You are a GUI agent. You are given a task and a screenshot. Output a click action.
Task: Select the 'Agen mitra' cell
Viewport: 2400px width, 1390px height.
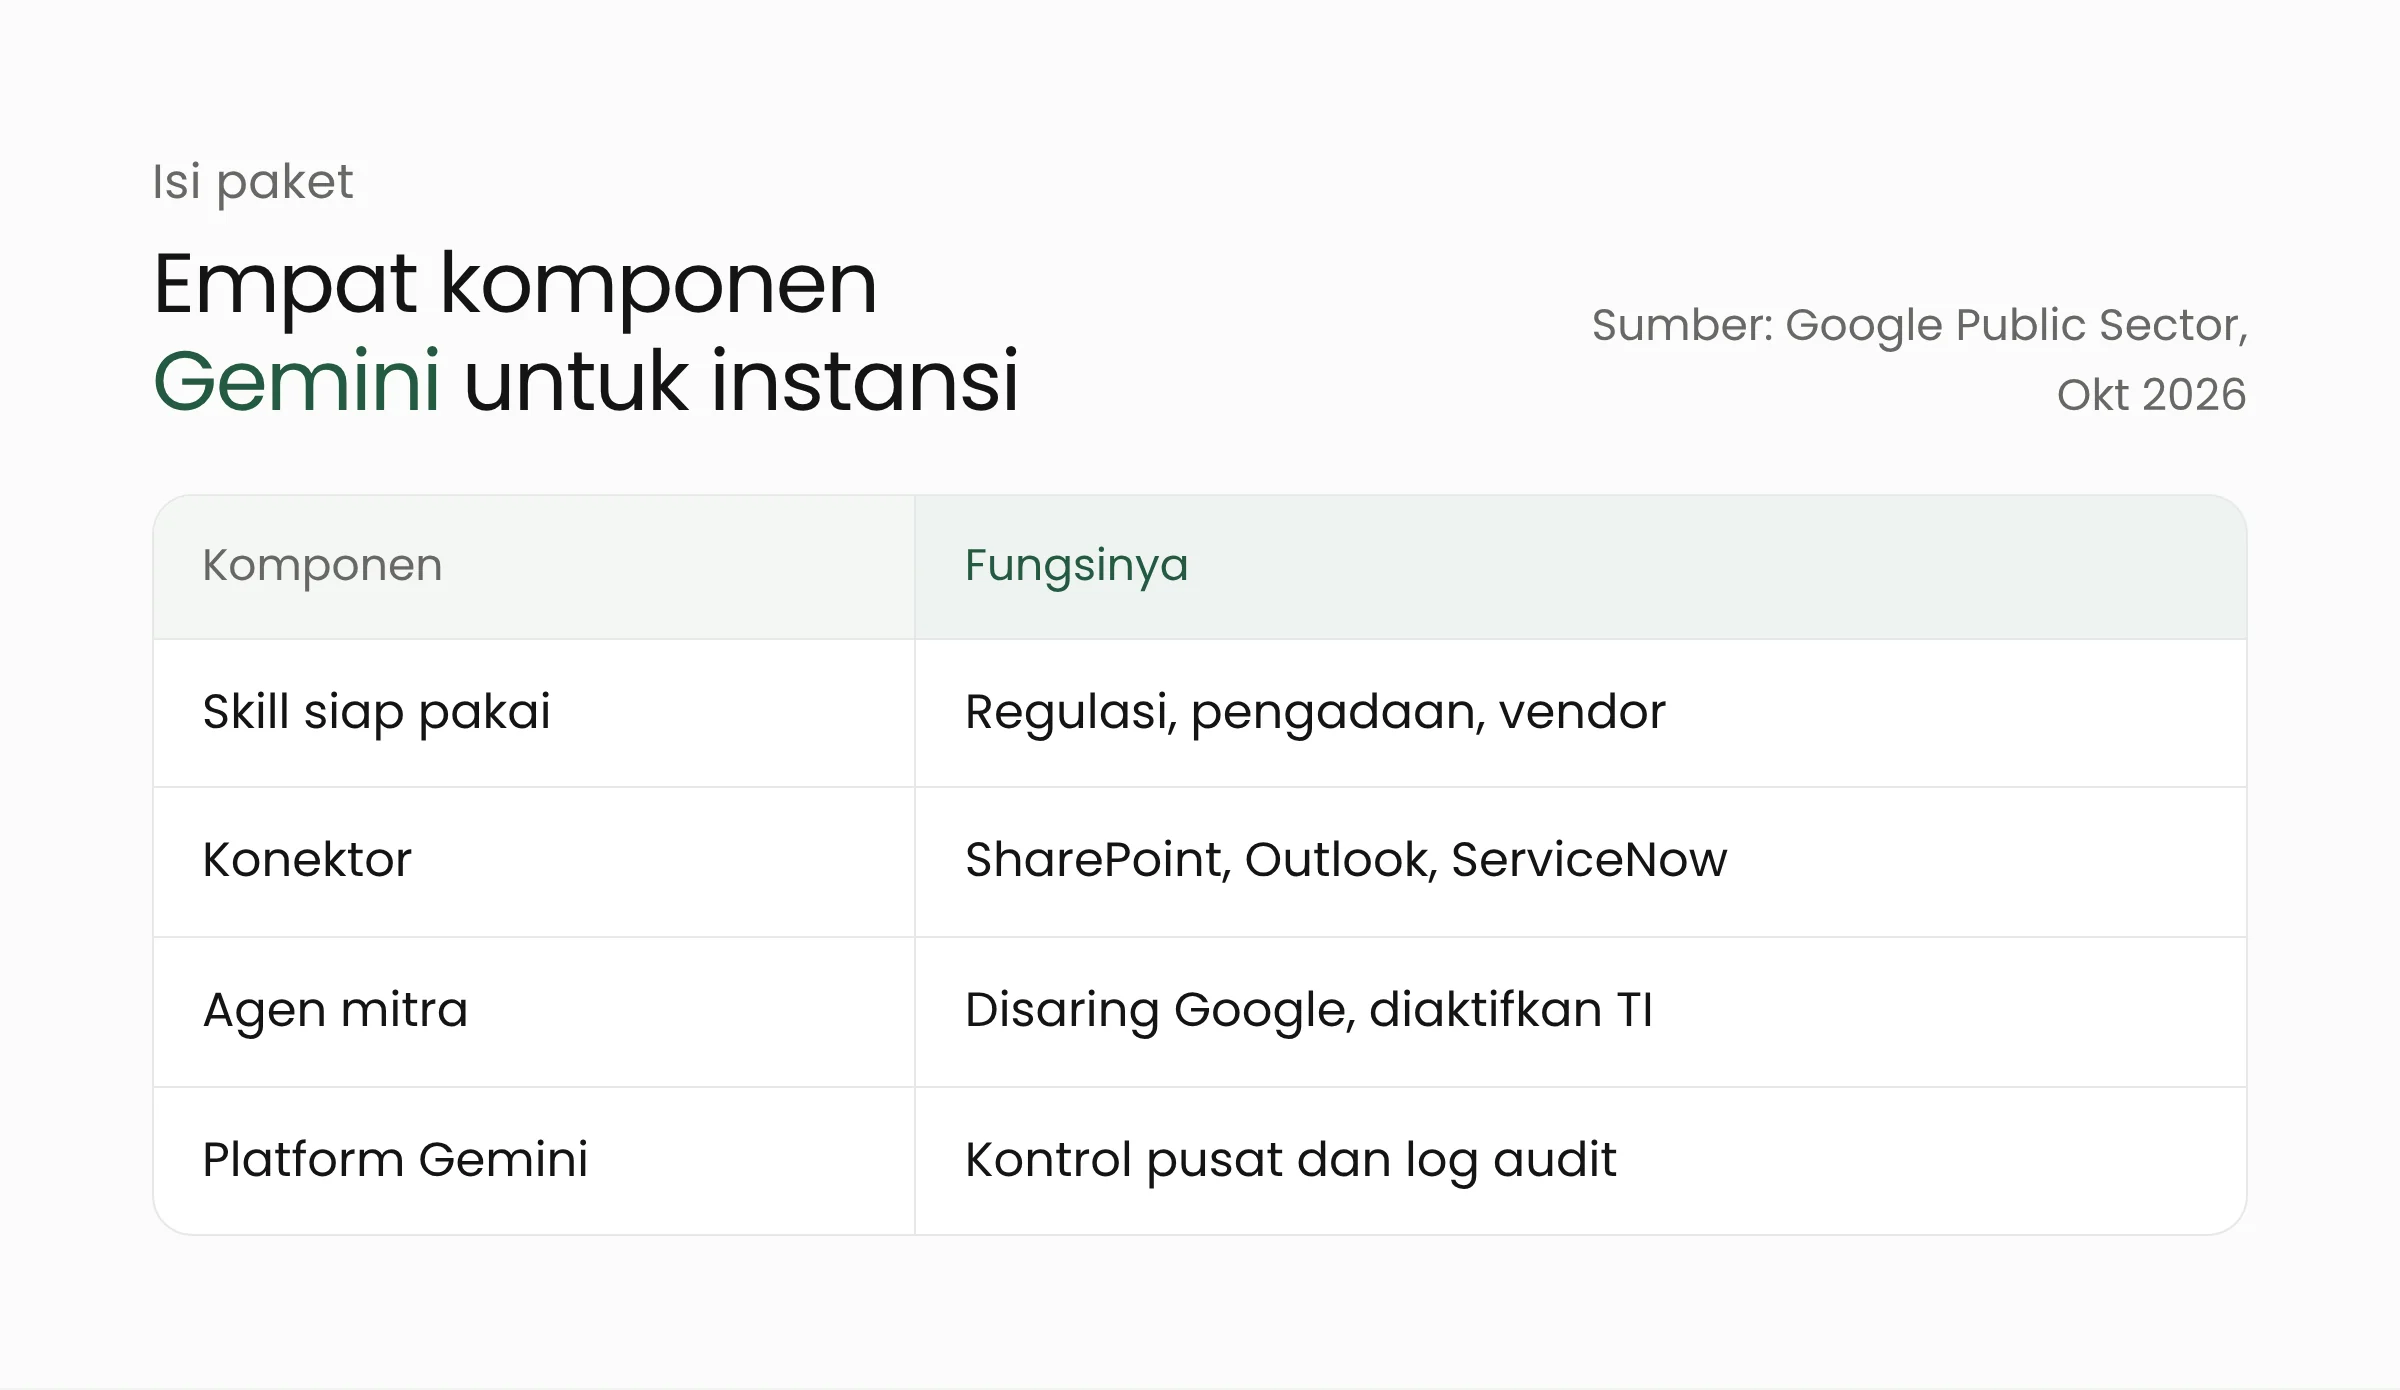[534, 1012]
